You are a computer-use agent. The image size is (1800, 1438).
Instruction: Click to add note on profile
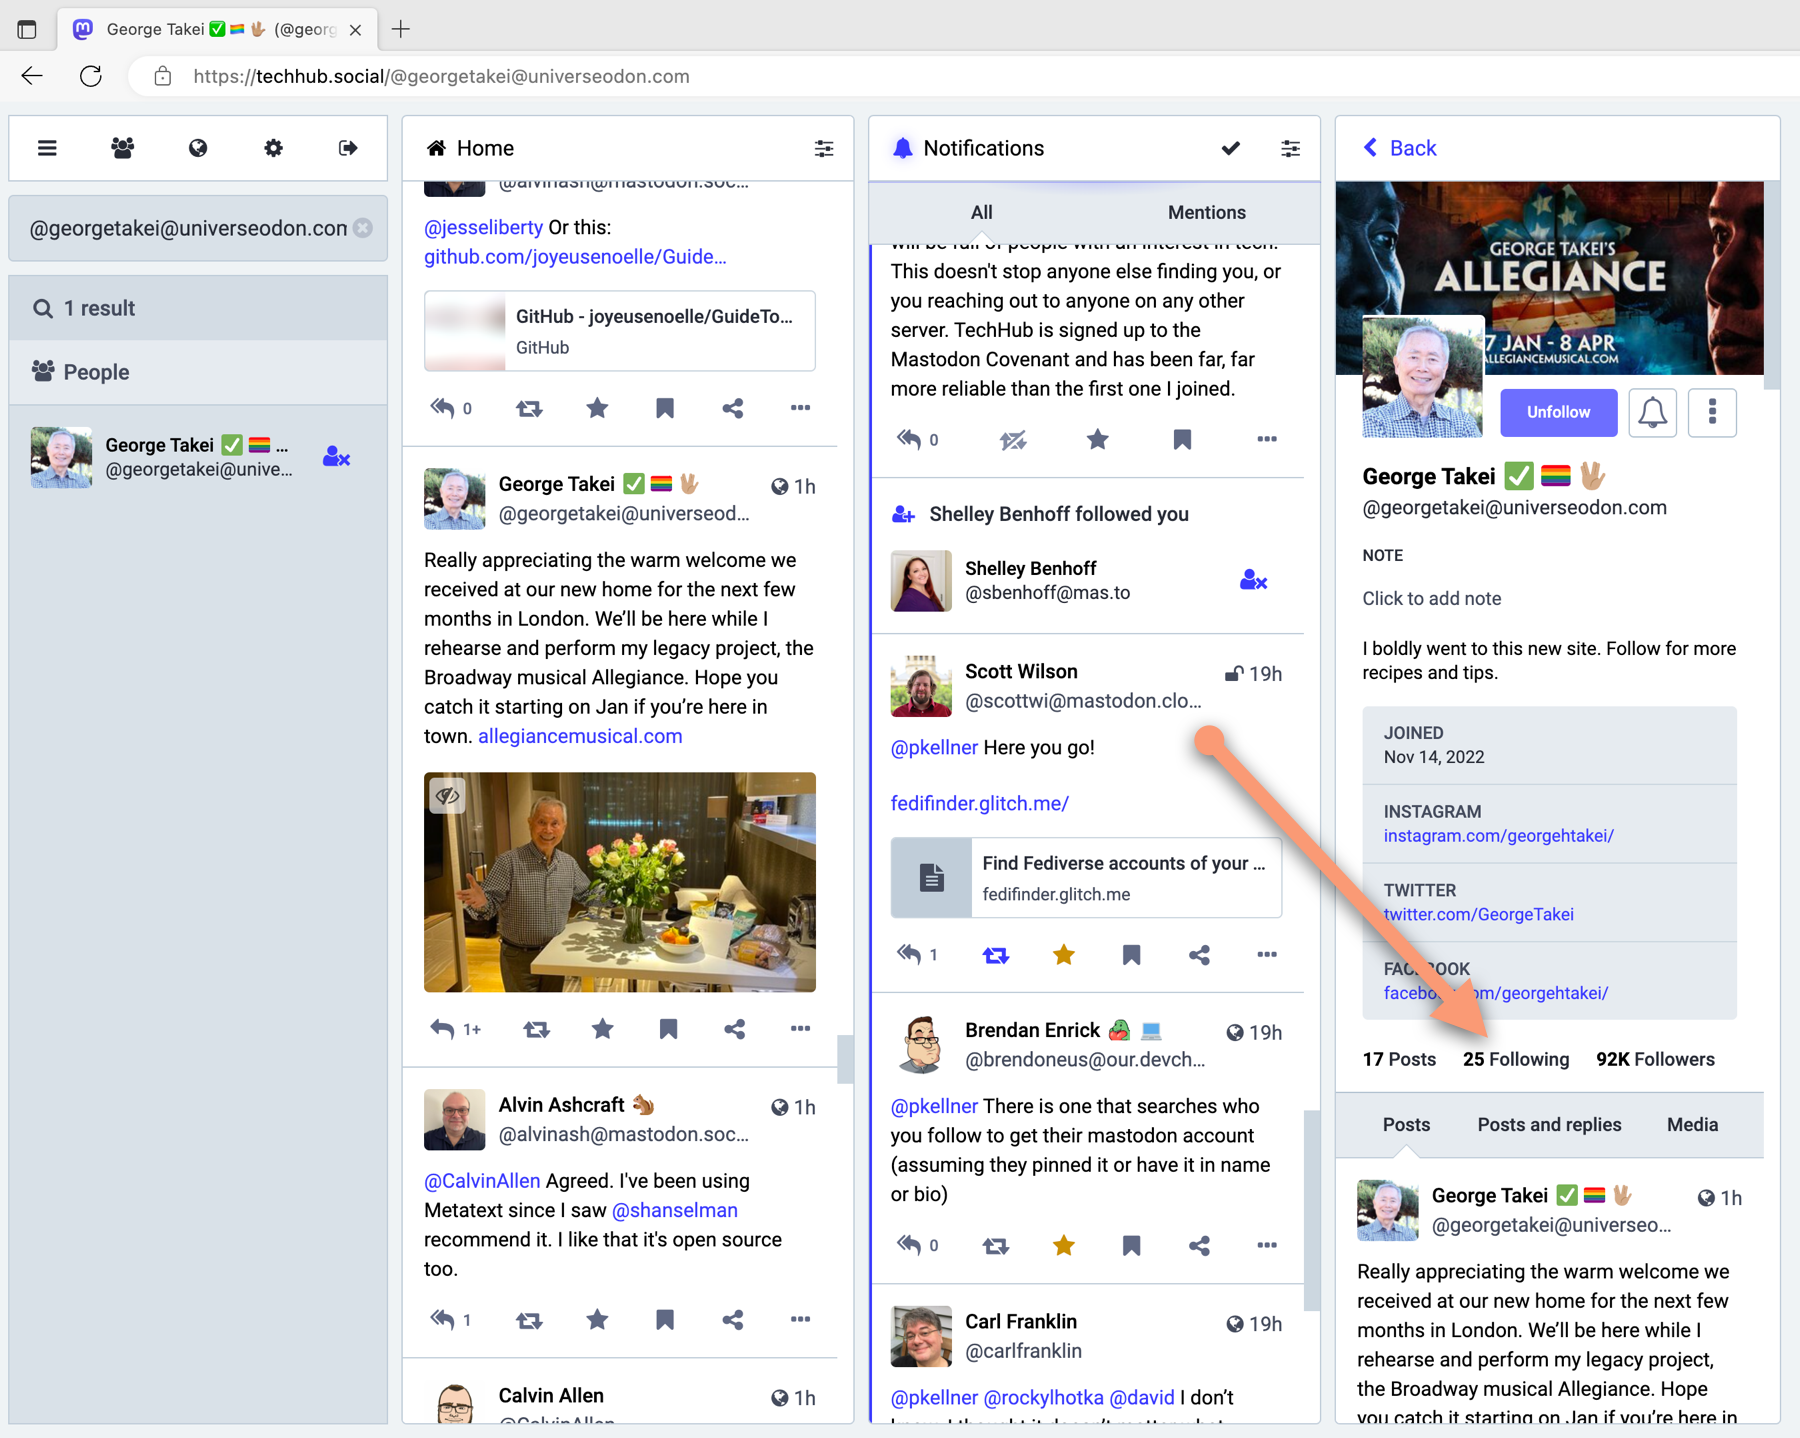[x=1431, y=598]
